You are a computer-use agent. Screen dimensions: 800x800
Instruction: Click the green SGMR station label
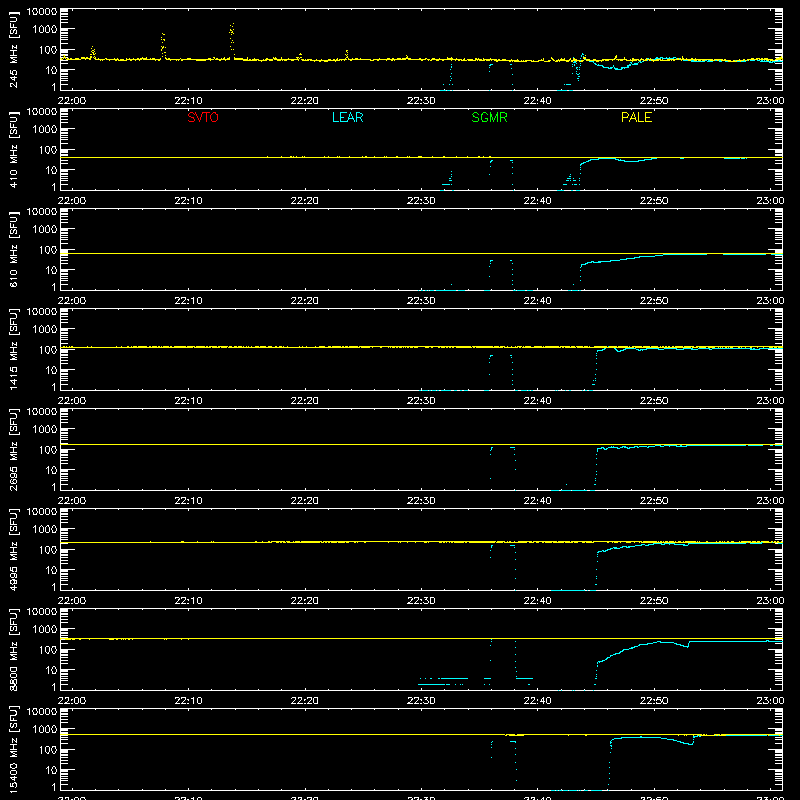click(489, 117)
